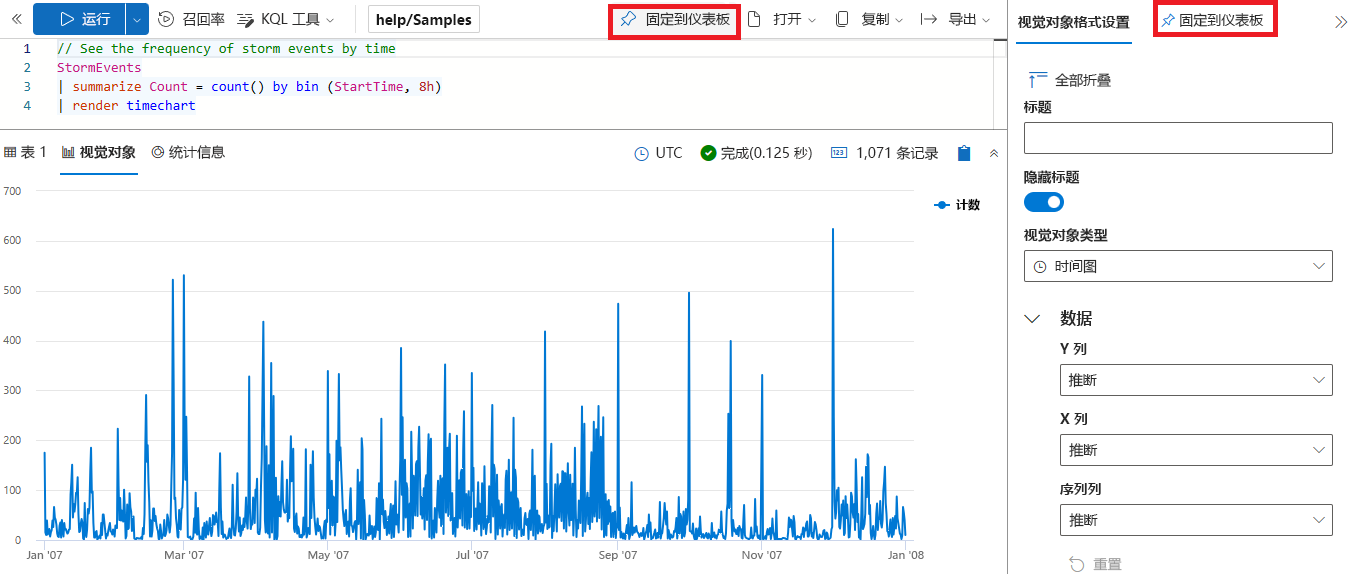Screen dimensions: 1350x576
Task: Click the 召回率 recall button
Action: pyautogui.click(x=191, y=19)
